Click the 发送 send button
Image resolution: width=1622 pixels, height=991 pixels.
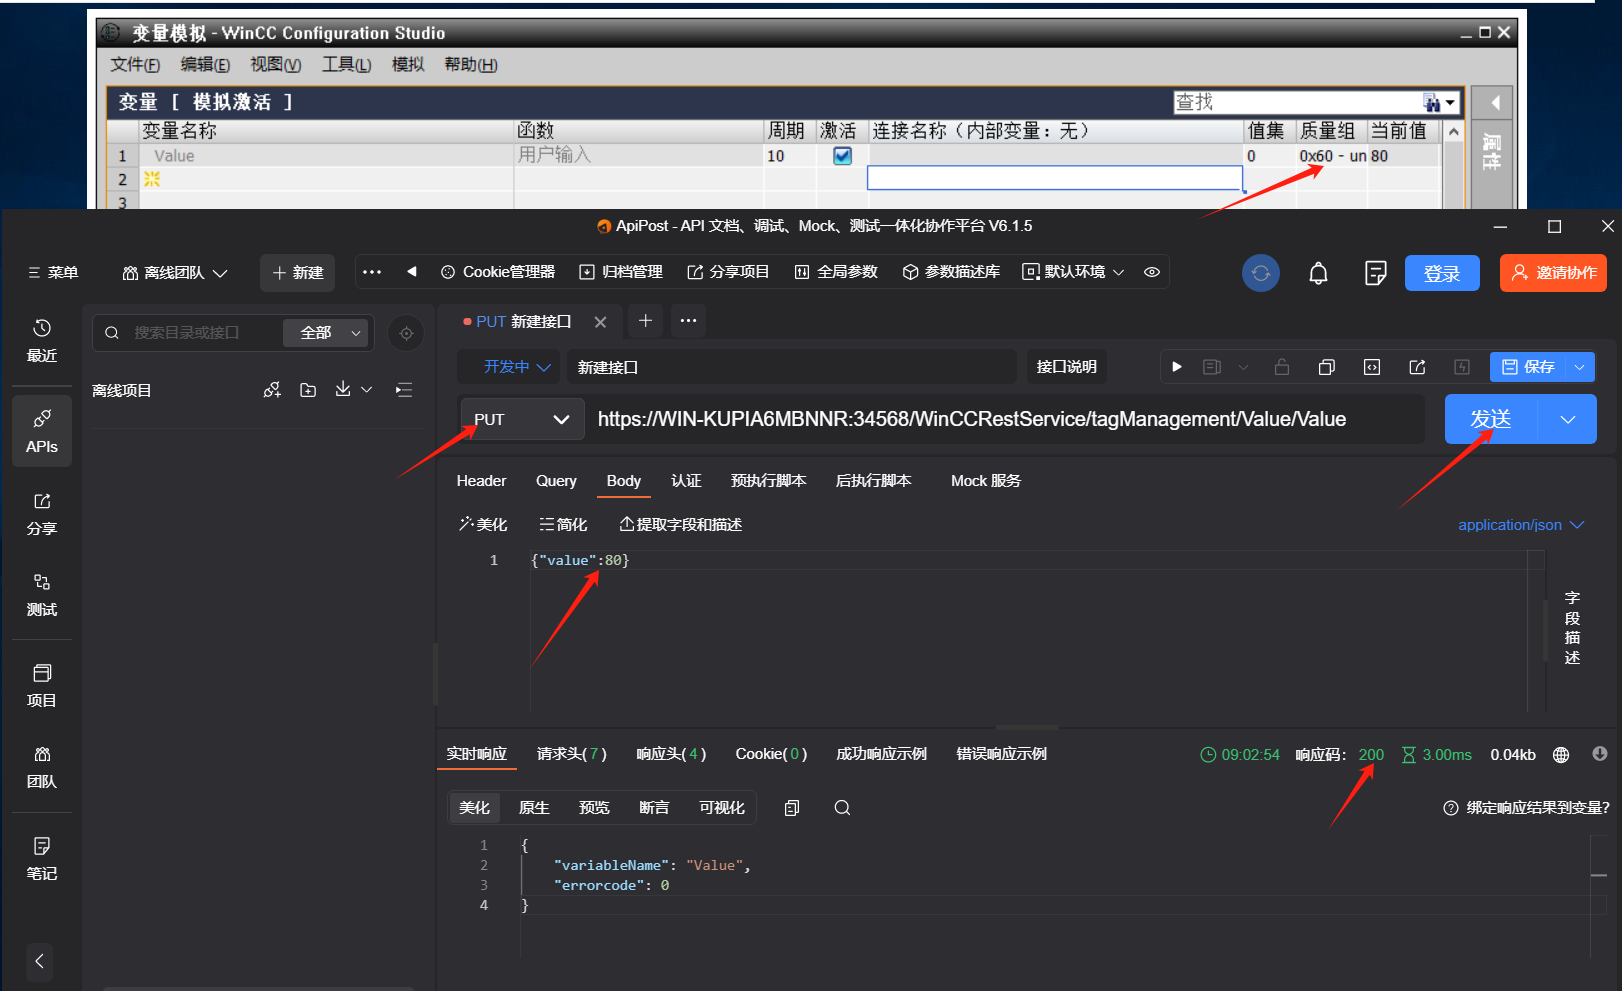(x=1493, y=419)
